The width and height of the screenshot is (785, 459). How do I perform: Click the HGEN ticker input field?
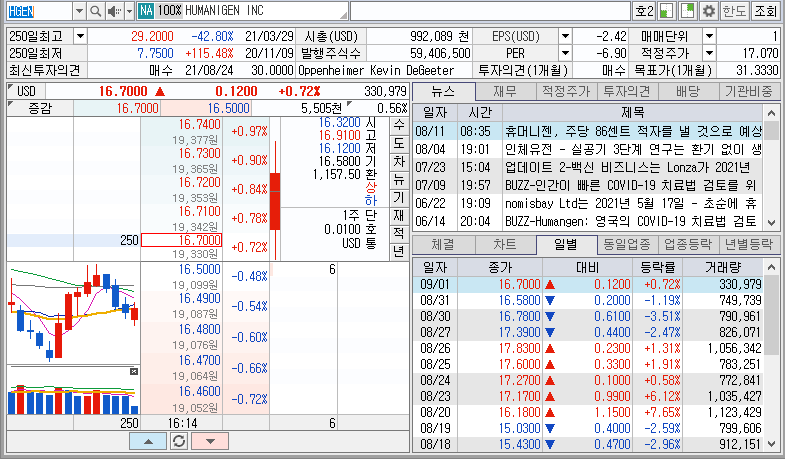[x=39, y=11]
